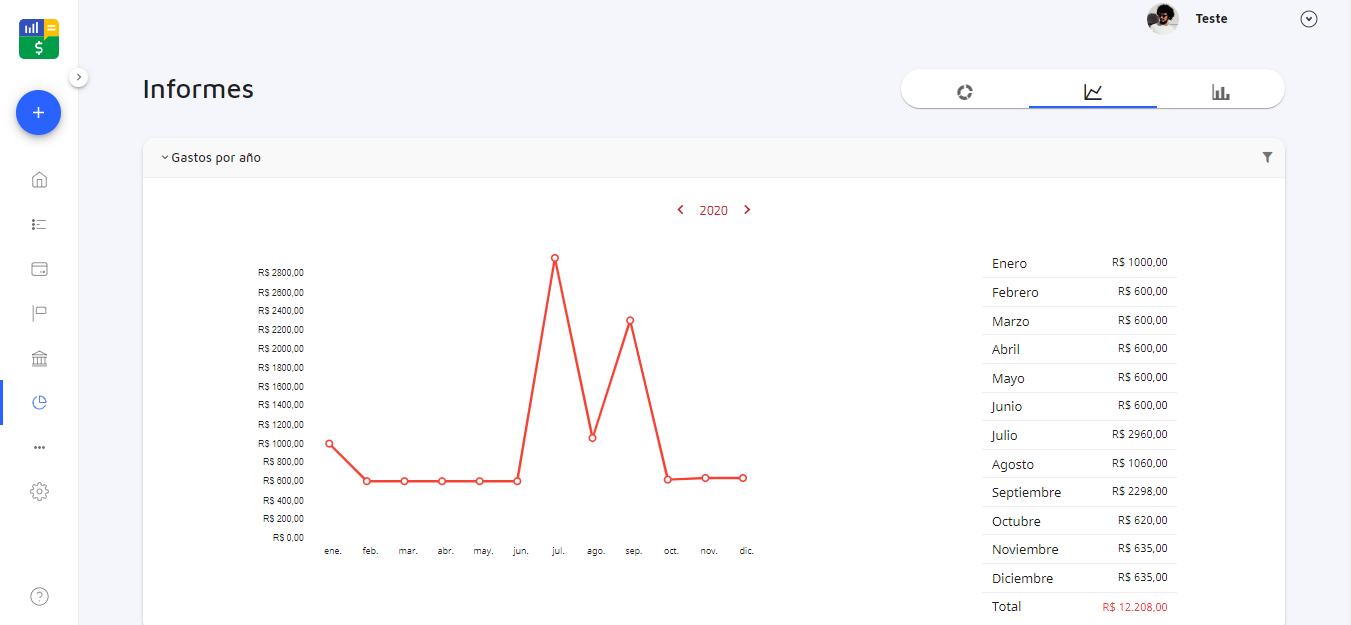Open the more options ellipsis in sidebar
The image size is (1351, 625).
pos(39,447)
